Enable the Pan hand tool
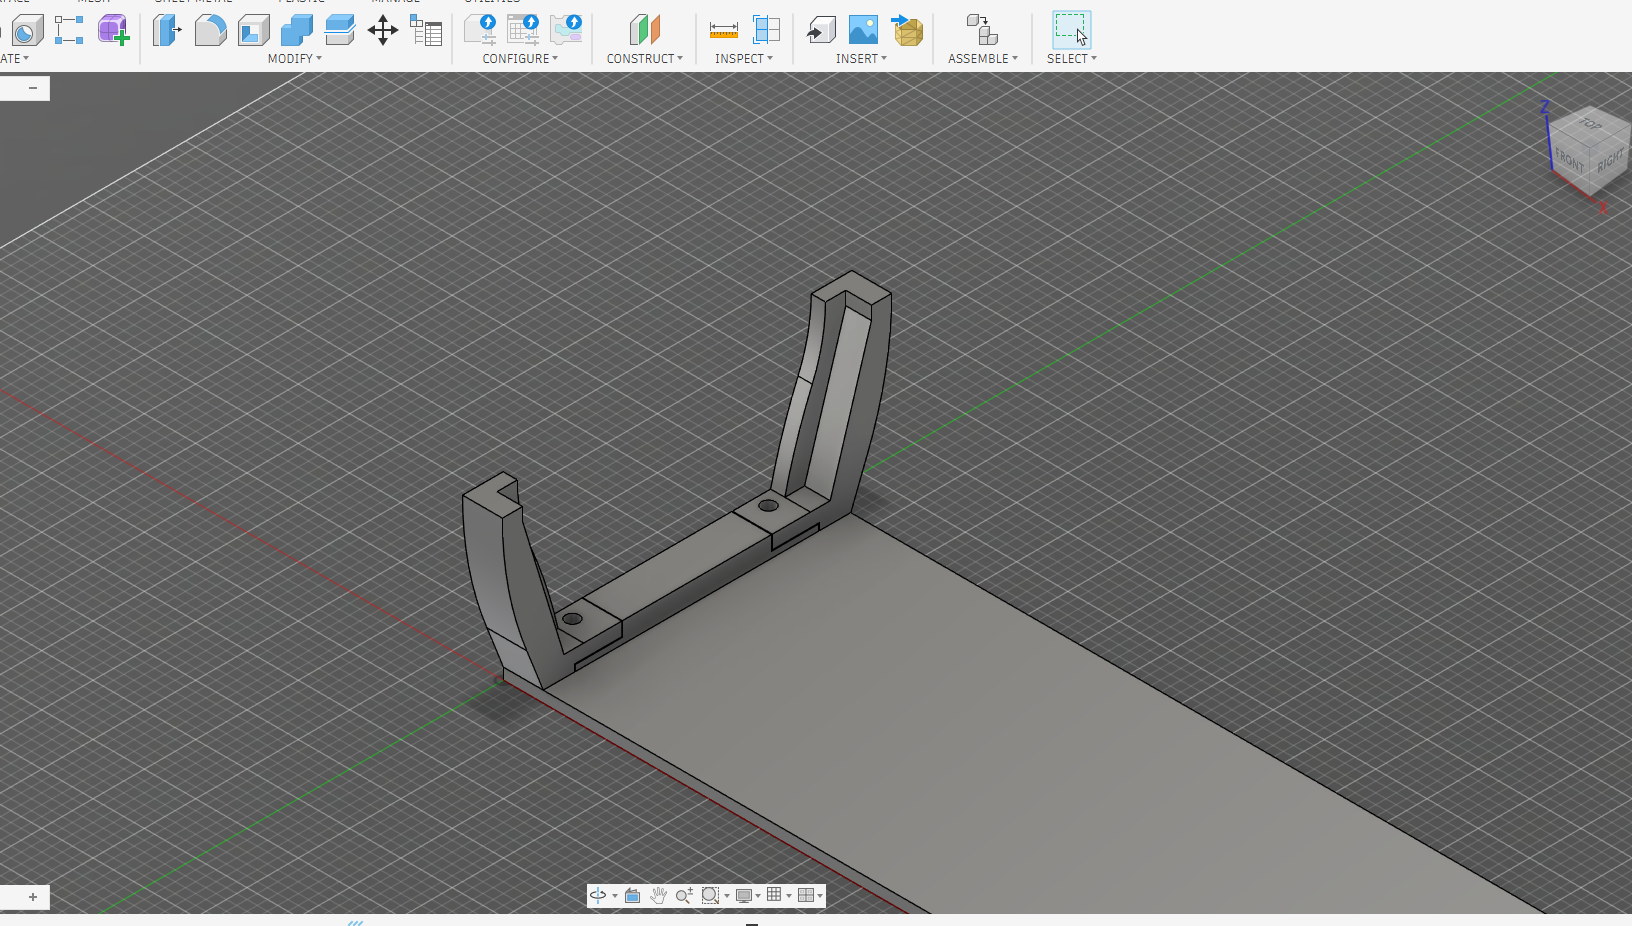1632x926 pixels. [x=658, y=895]
